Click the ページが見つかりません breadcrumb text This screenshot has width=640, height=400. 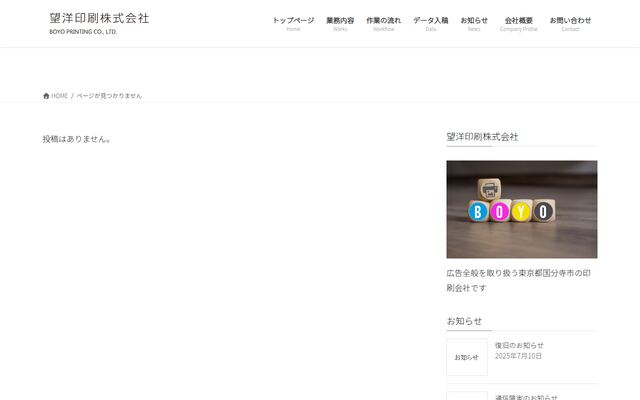[x=109, y=96]
